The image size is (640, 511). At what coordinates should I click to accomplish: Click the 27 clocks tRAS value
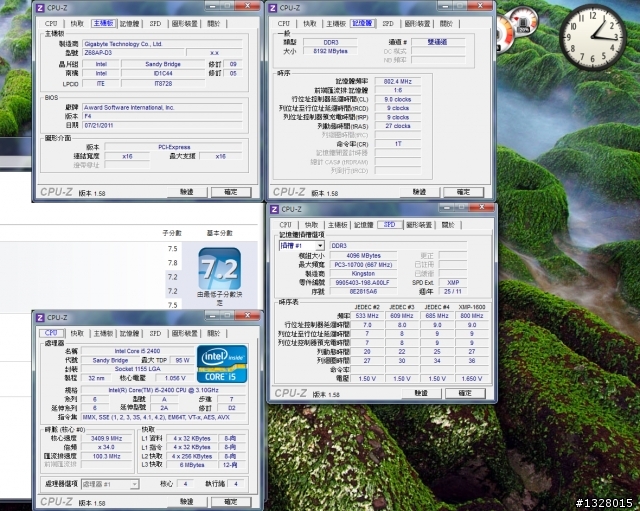coord(398,126)
